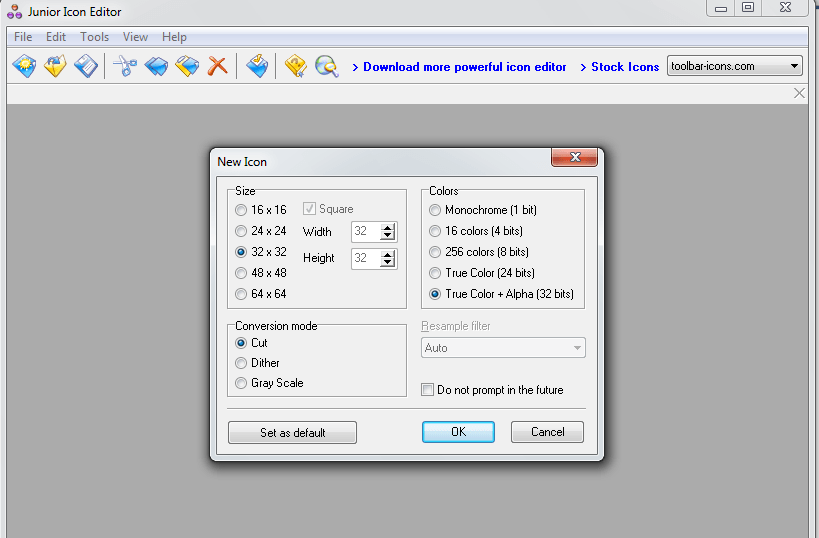Screen dimensions: 819x538
Task: Open the Tools menu
Action: 95,37
